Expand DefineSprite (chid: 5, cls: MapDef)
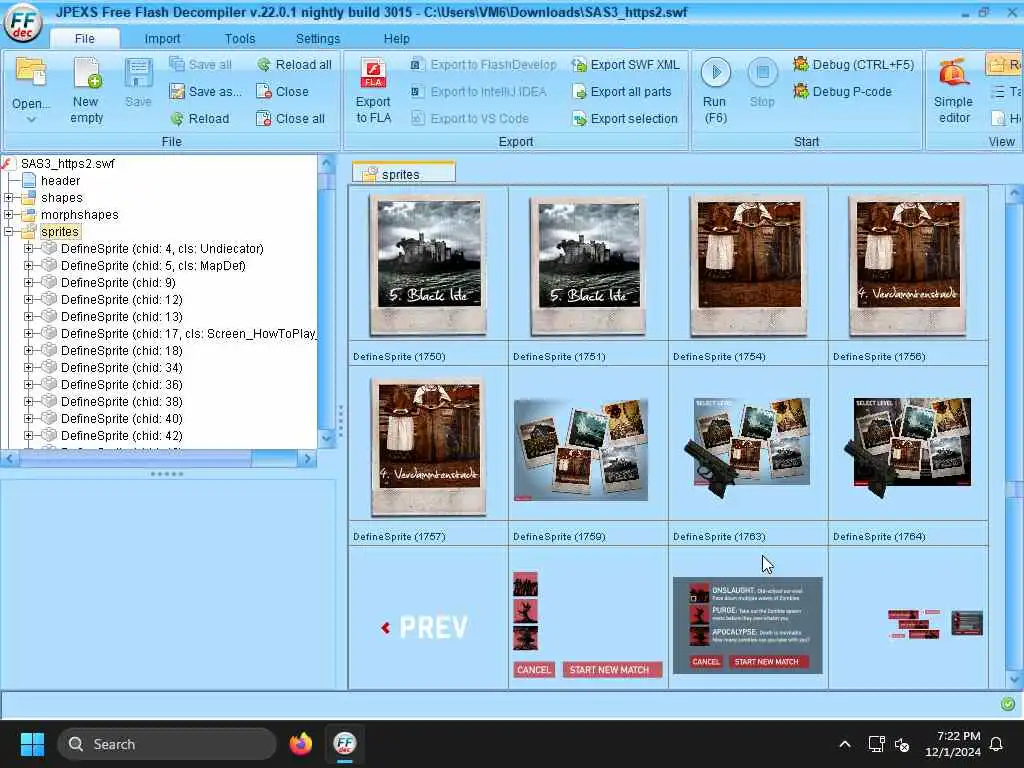1024x768 pixels. [28, 265]
